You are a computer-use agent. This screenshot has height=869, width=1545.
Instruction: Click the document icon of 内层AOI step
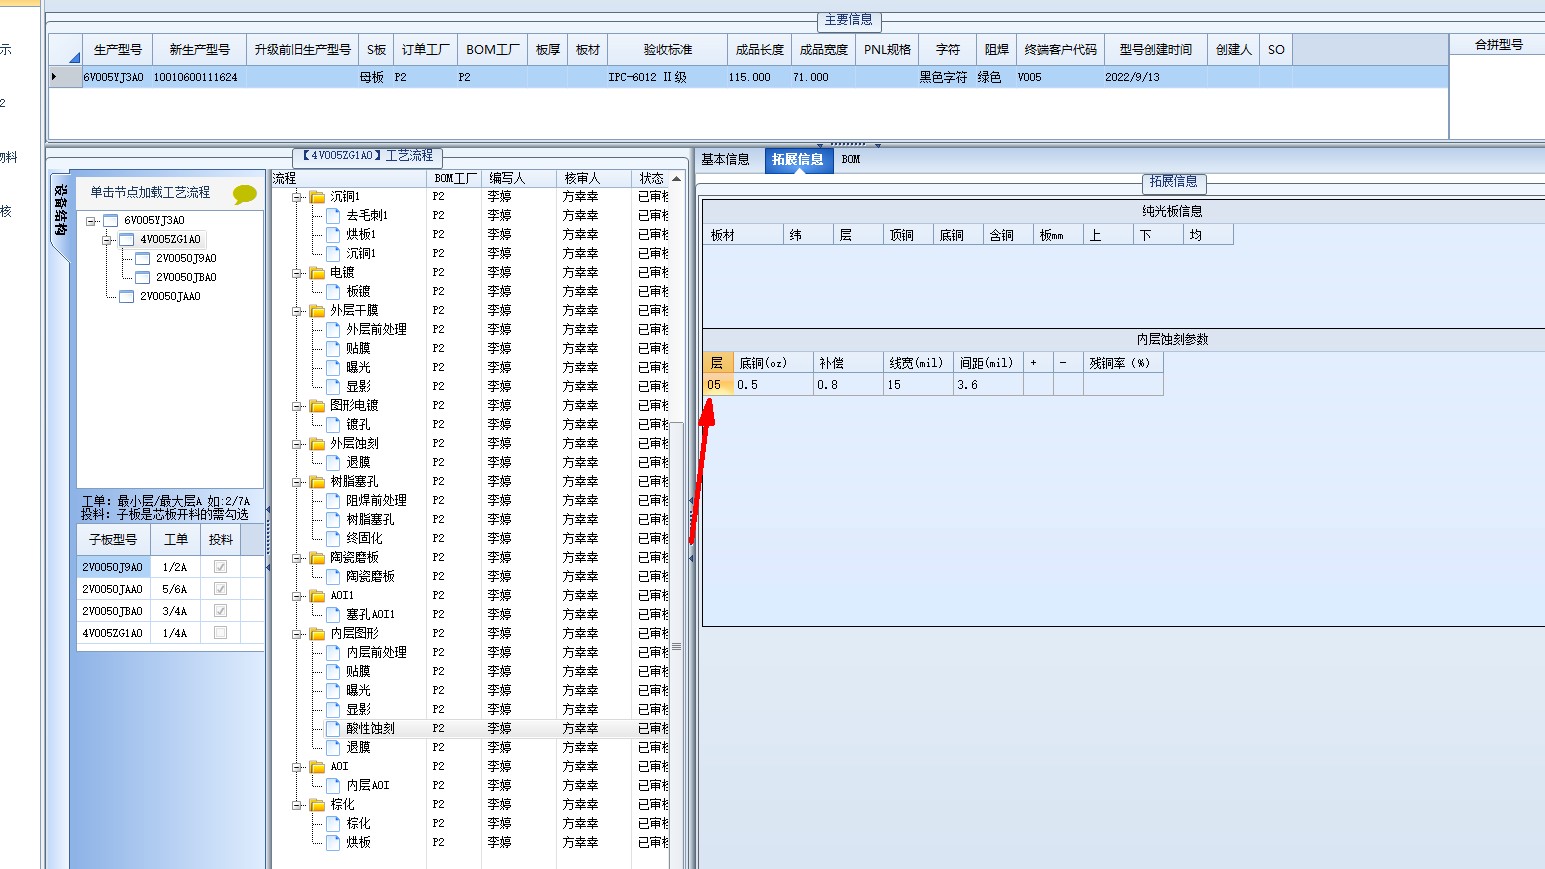333,785
